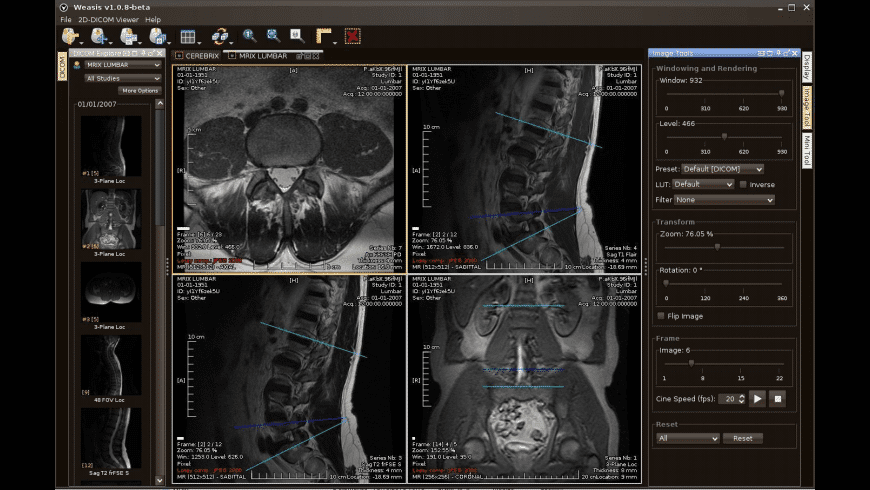Screen dimensions: 870x490
Task: Open the Filter None dropdown
Action: click(724, 200)
